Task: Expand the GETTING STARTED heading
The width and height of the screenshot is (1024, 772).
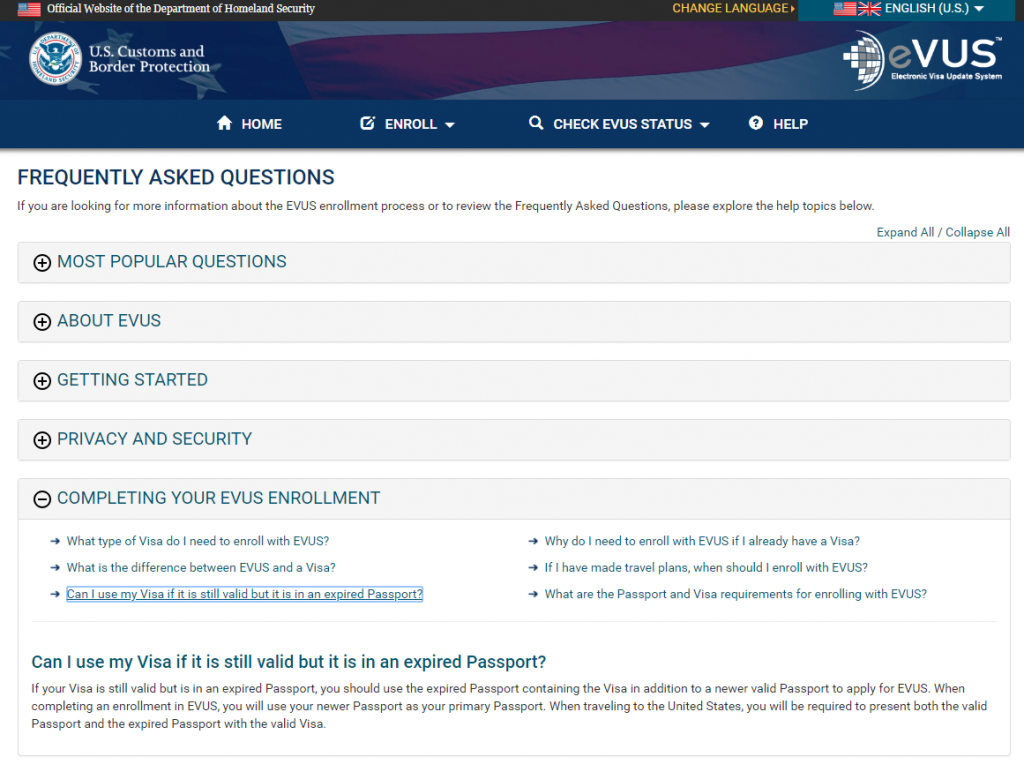Action: (133, 380)
